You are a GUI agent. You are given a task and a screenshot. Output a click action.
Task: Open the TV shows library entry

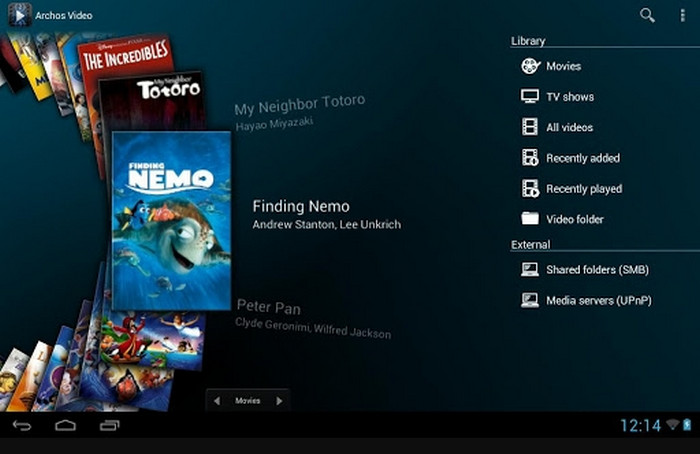pos(605,97)
